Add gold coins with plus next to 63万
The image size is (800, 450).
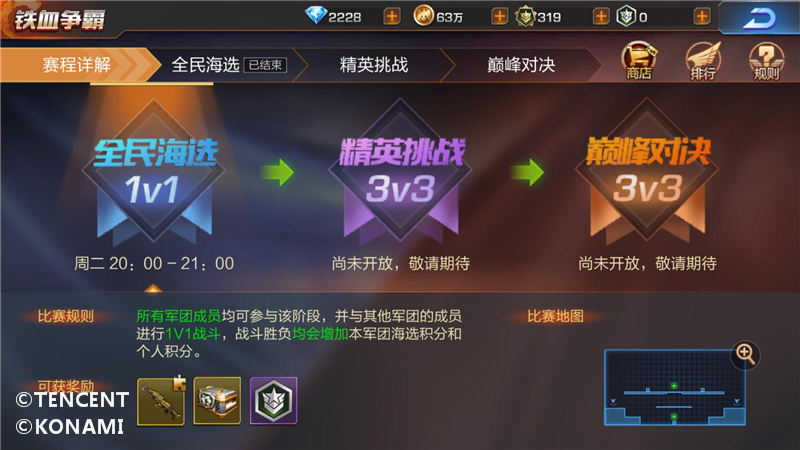pyautogui.click(x=499, y=17)
